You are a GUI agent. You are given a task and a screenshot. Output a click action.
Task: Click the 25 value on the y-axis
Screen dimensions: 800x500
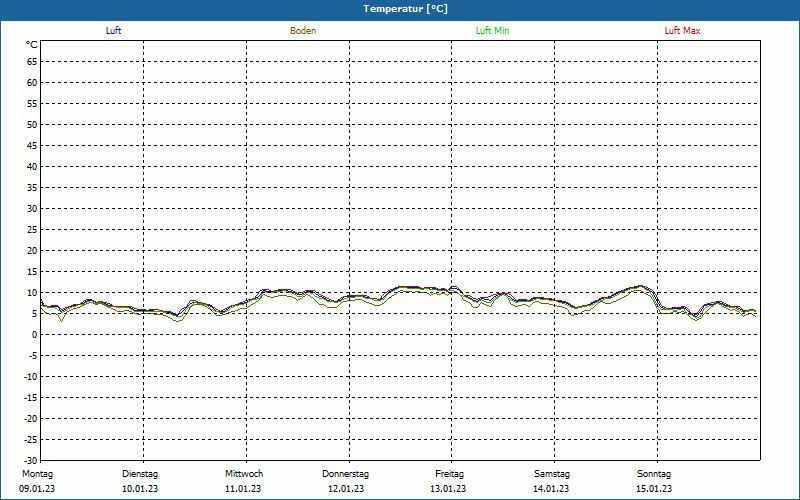pos(32,230)
